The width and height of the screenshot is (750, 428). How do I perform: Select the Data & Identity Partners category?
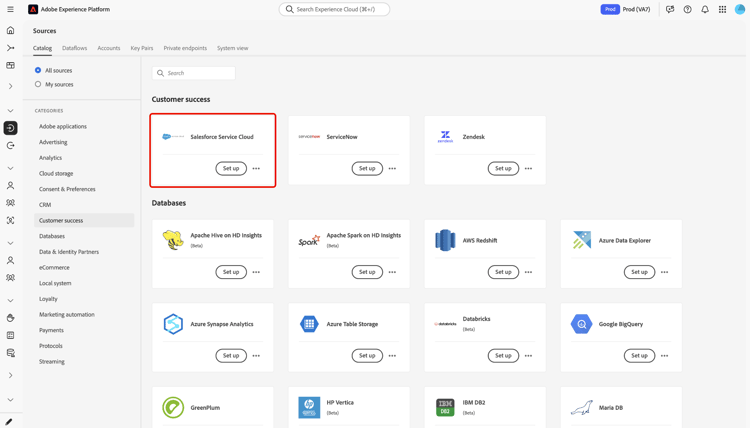click(x=69, y=252)
